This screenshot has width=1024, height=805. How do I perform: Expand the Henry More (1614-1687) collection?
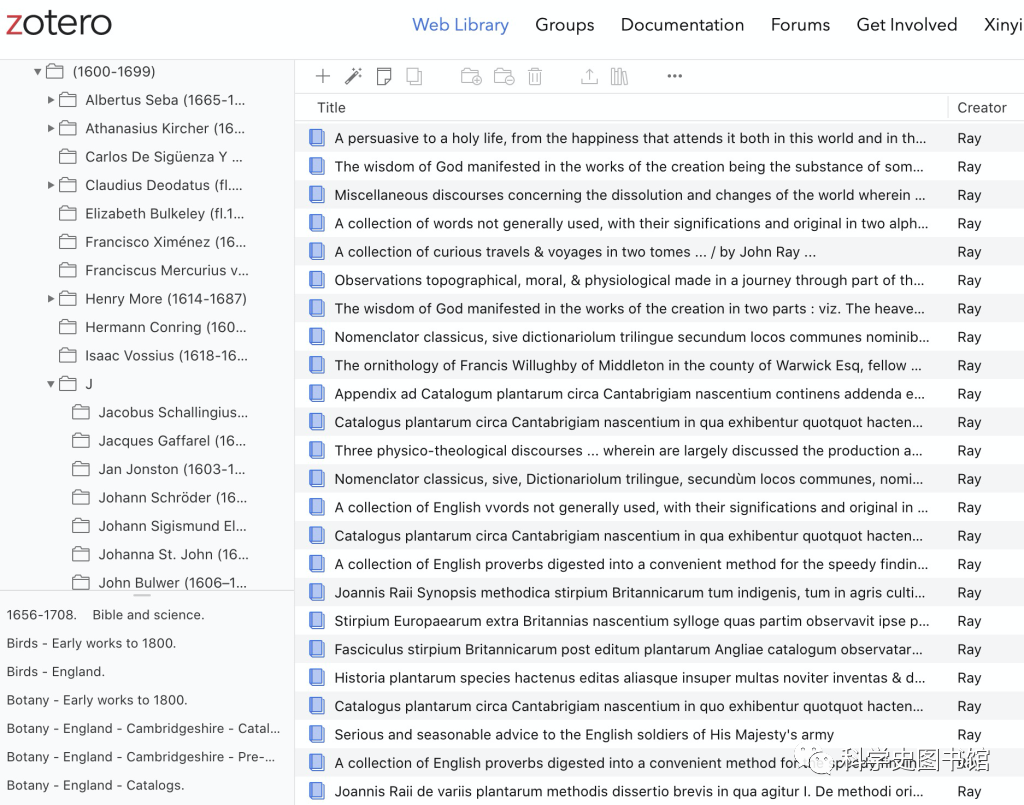point(51,298)
